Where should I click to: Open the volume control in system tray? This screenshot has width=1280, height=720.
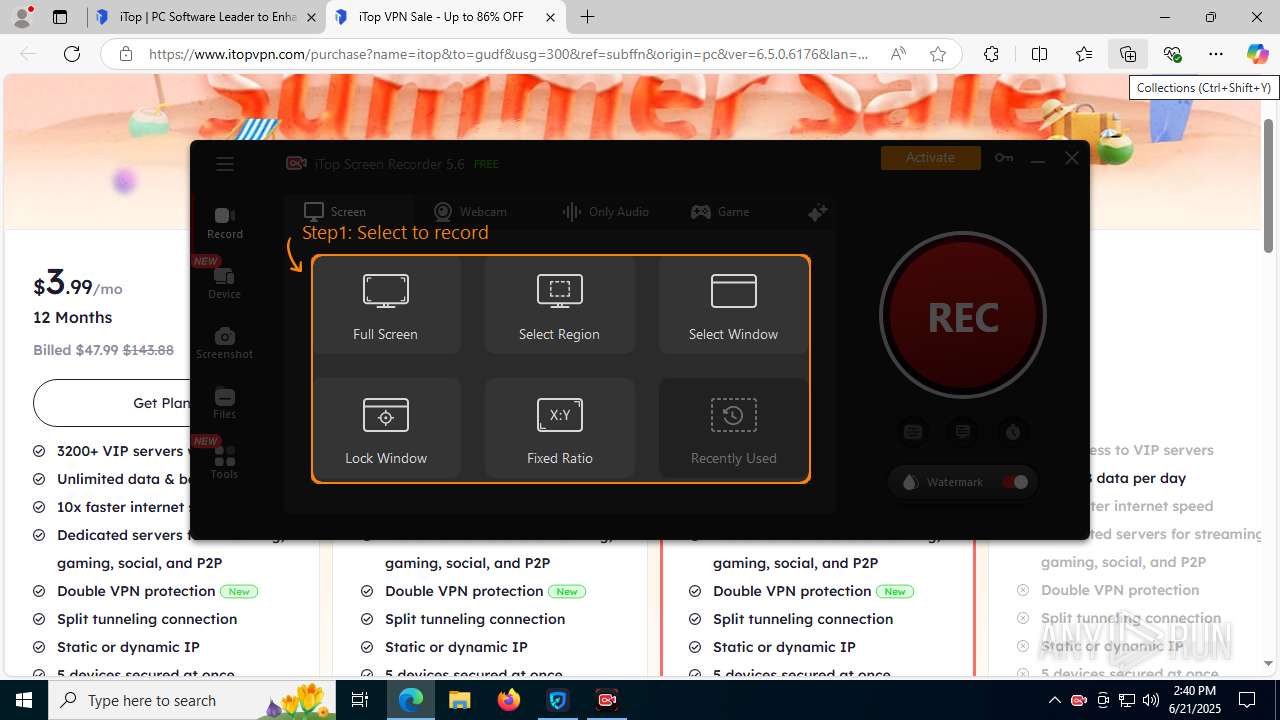click(x=1150, y=700)
